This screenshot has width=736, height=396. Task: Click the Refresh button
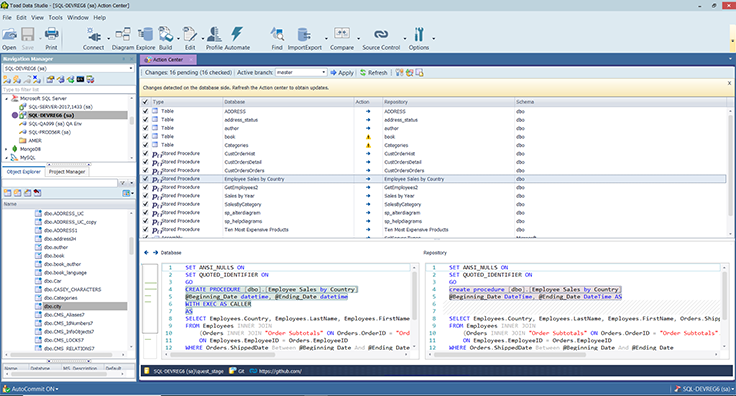click(x=374, y=73)
